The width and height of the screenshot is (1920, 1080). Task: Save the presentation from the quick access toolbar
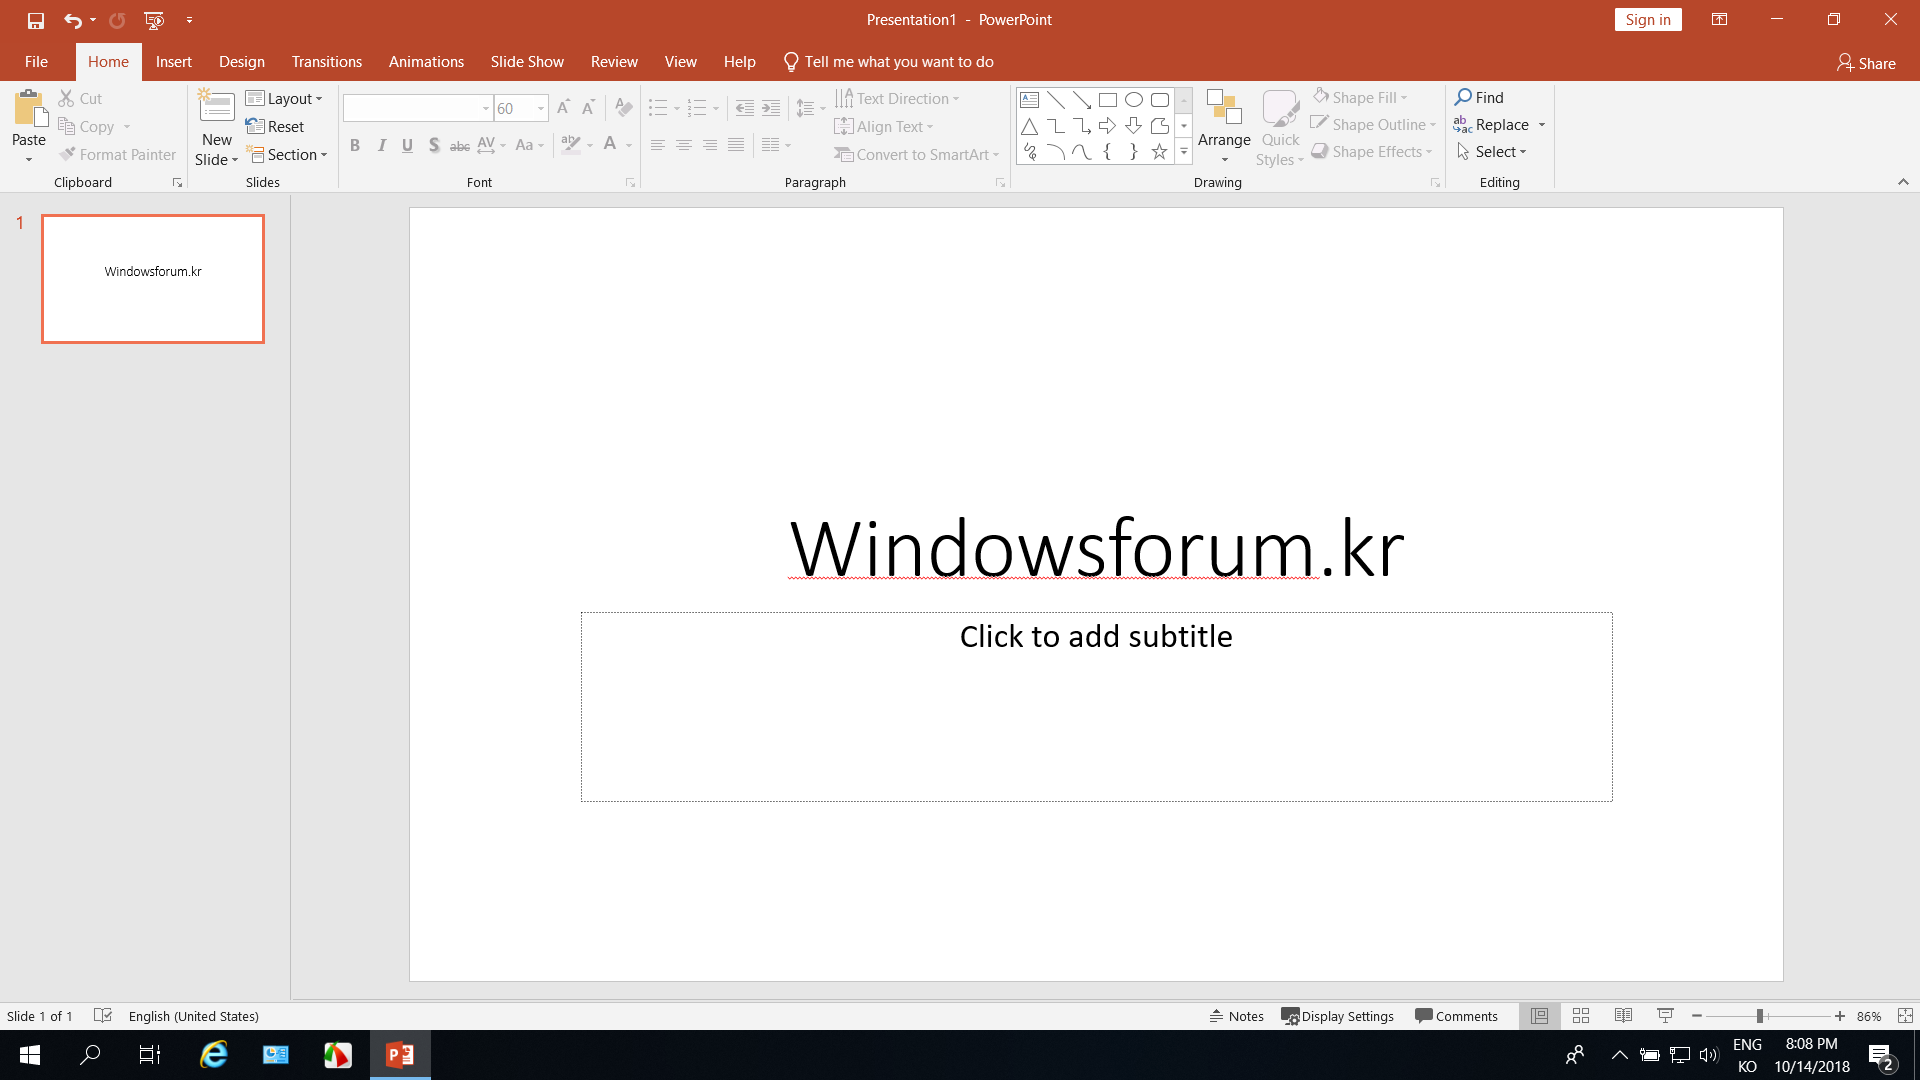36,20
